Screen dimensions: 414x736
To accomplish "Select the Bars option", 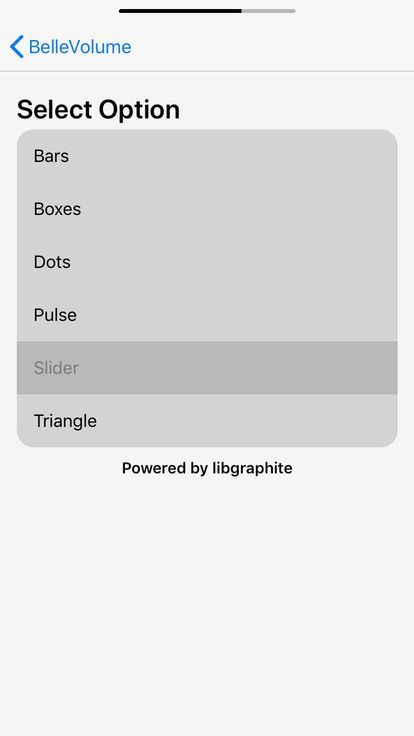I will pyautogui.click(x=207, y=156).
